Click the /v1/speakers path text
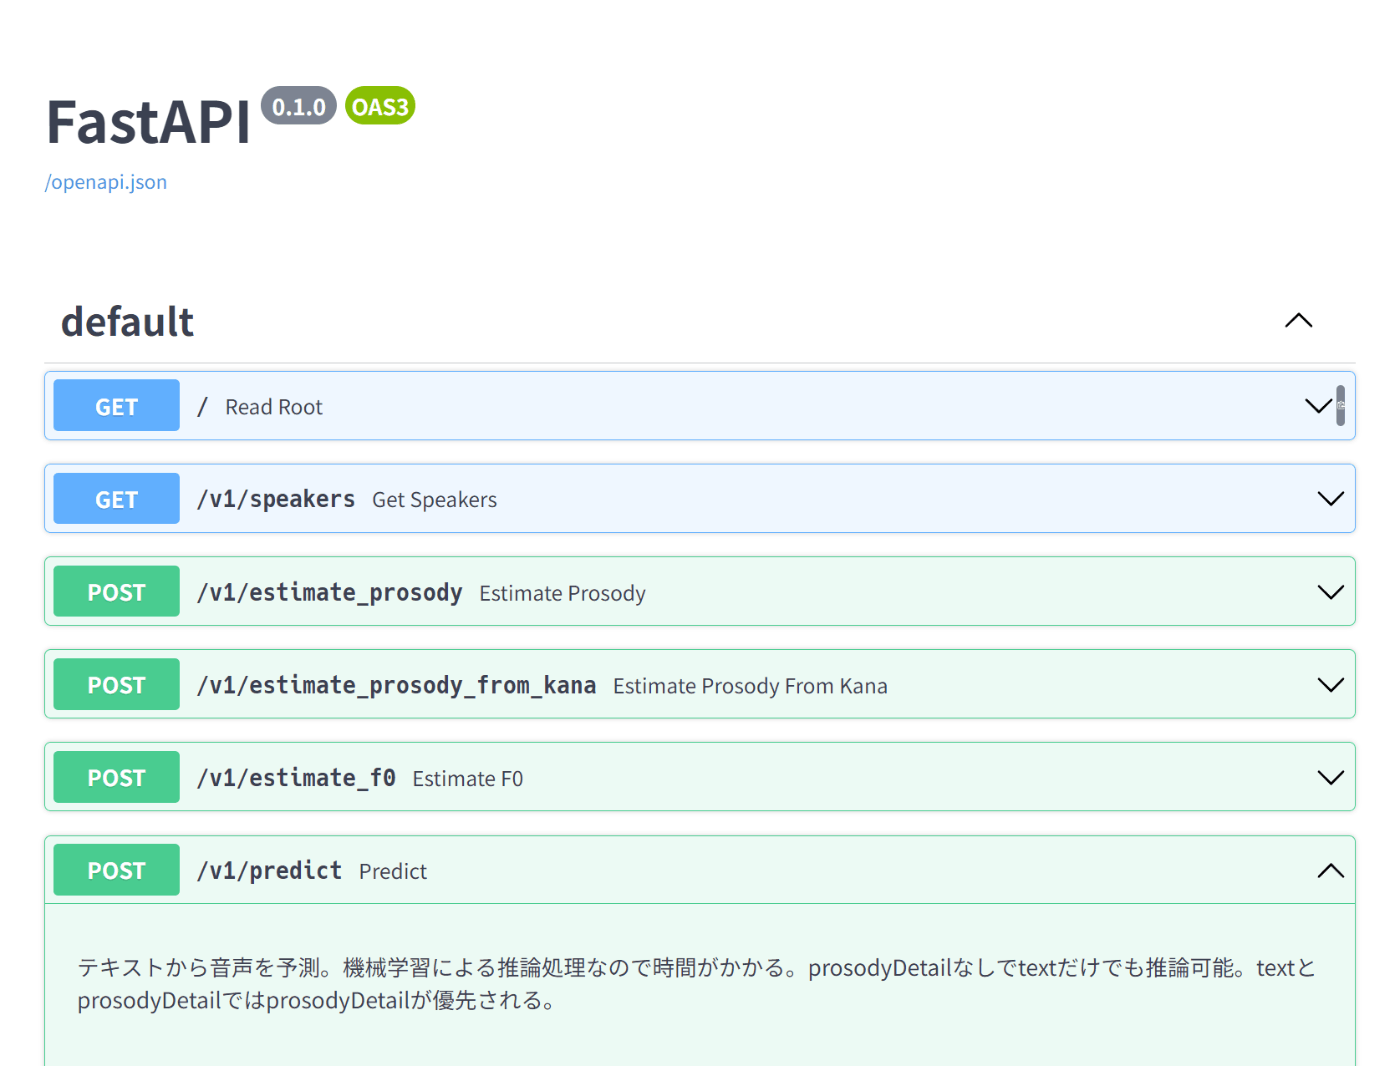Screen dimensions: 1400x1066 click(x=276, y=499)
